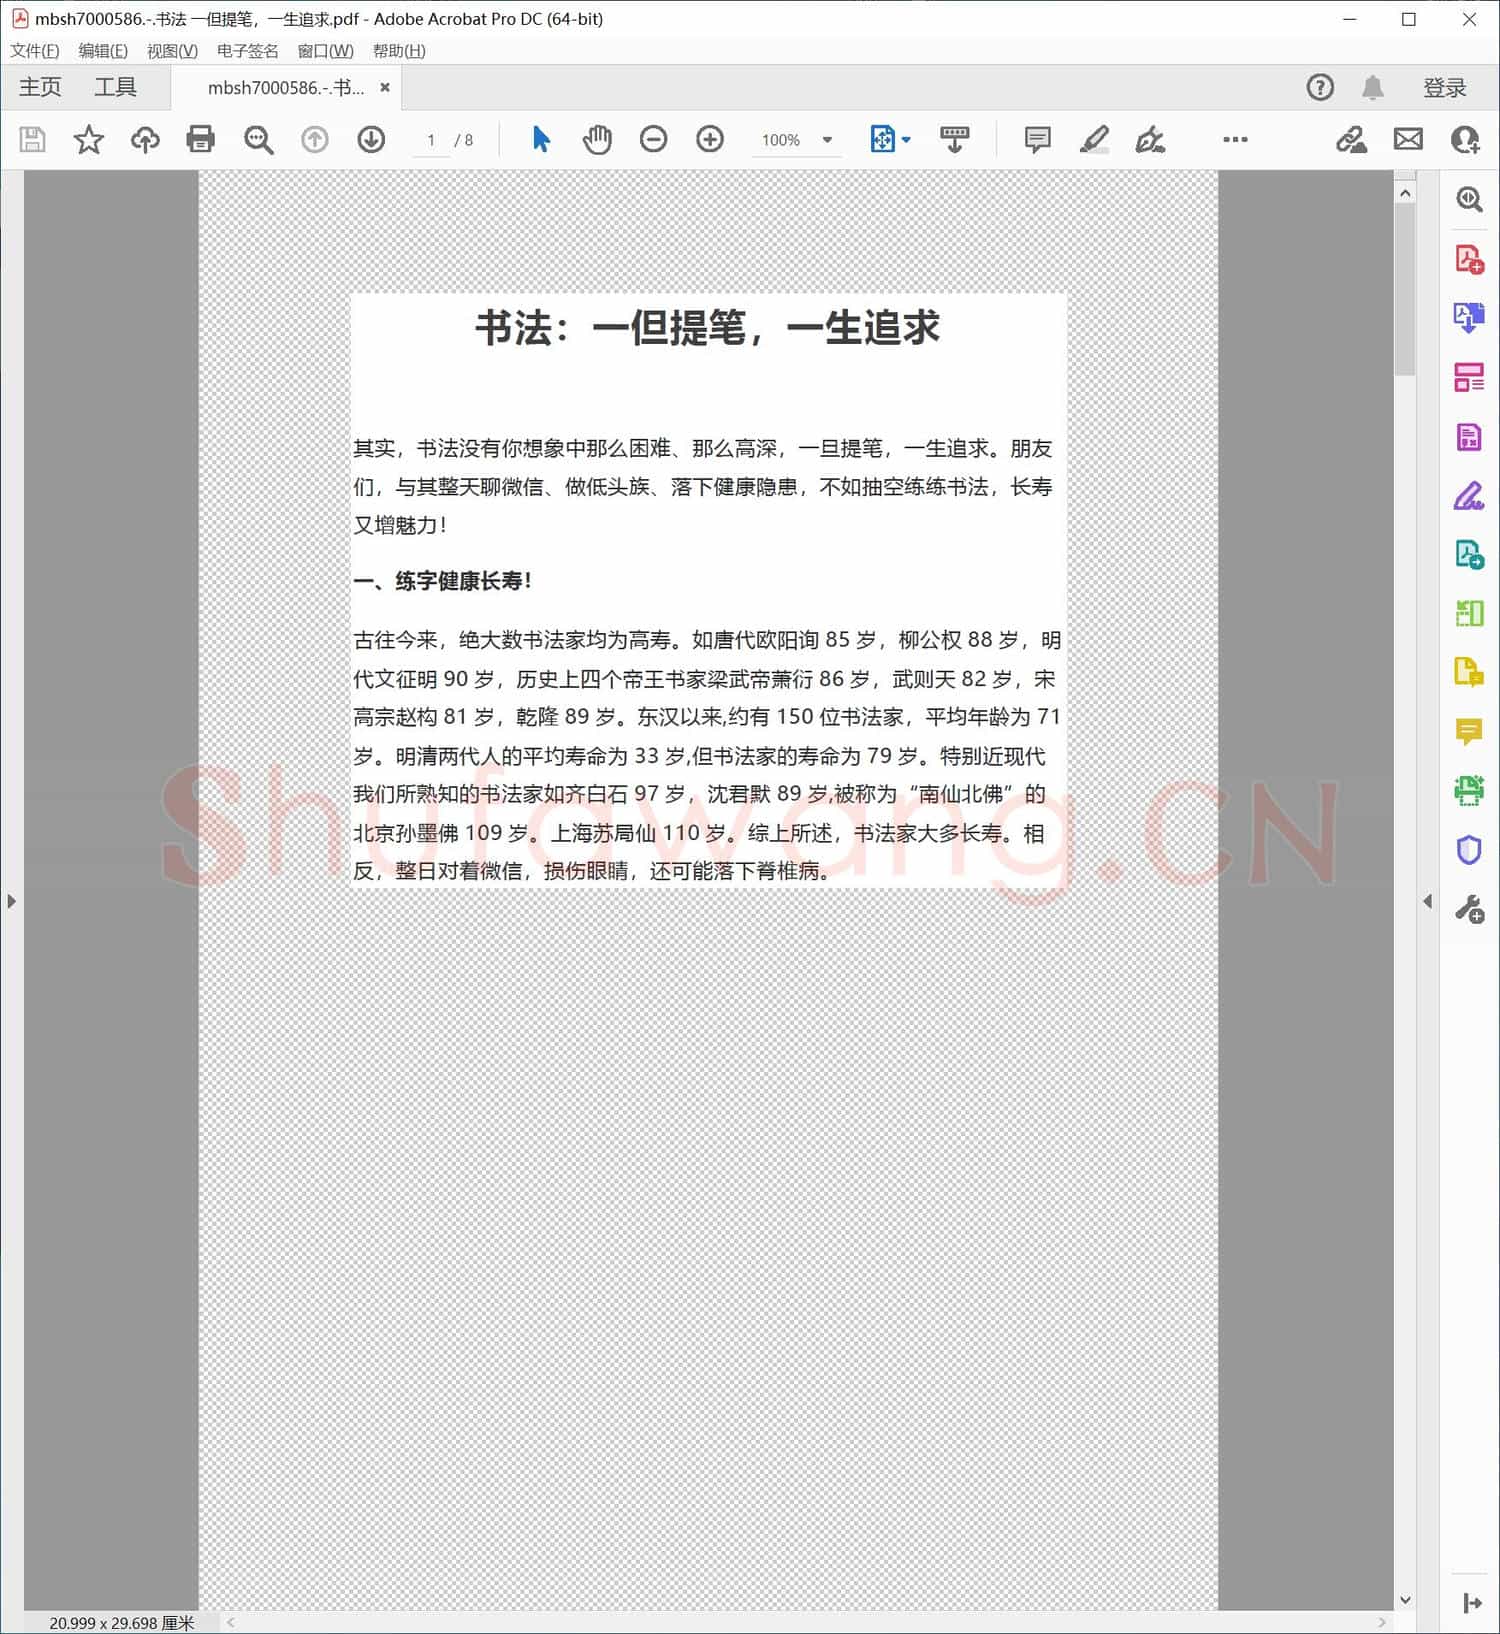Open the 帮助 menu
This screenshot has width=1500, height=1634.
click(399, 51)
